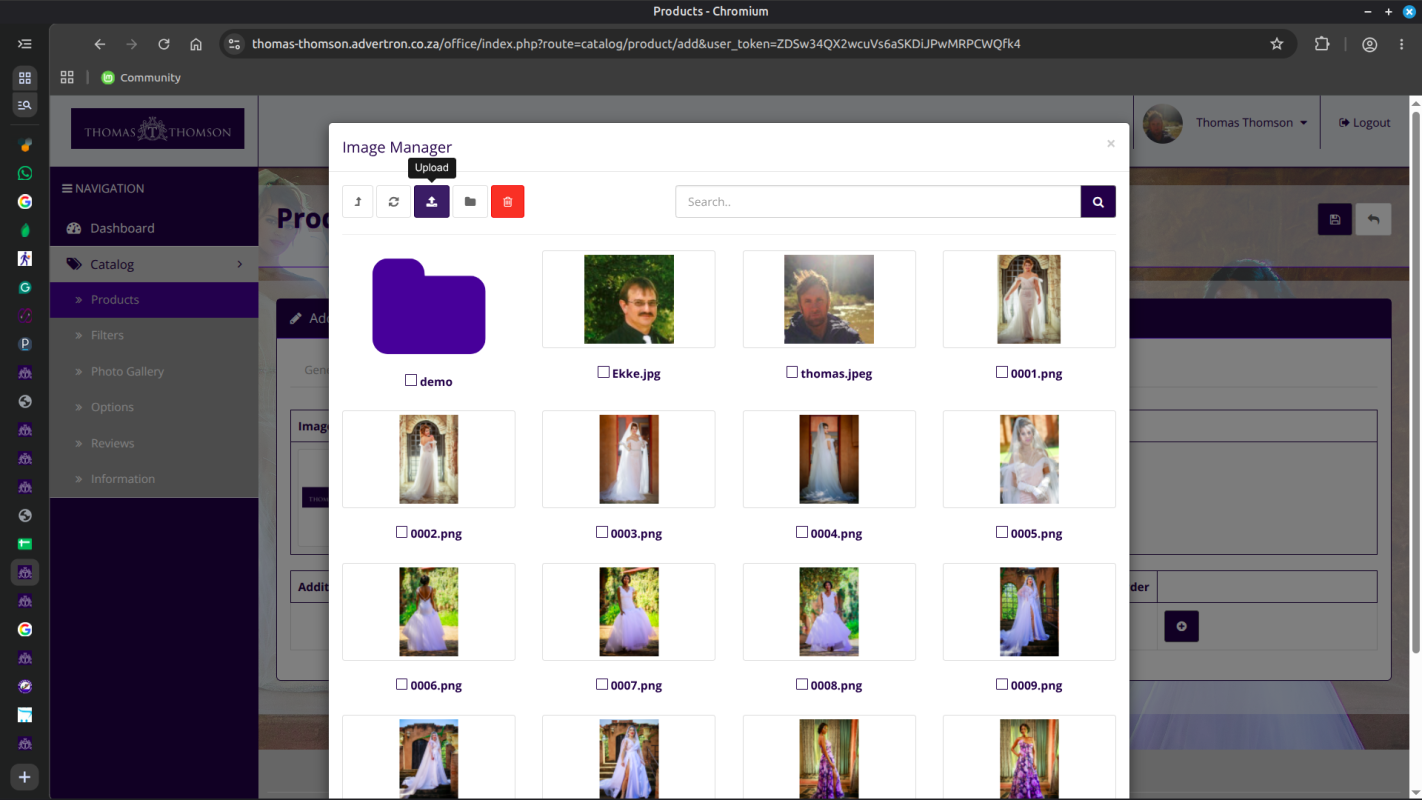The height and width of the screenshot is (800, 1422).
Task: Open the browser extensions puzzle icon
Action: point(1322,44)
